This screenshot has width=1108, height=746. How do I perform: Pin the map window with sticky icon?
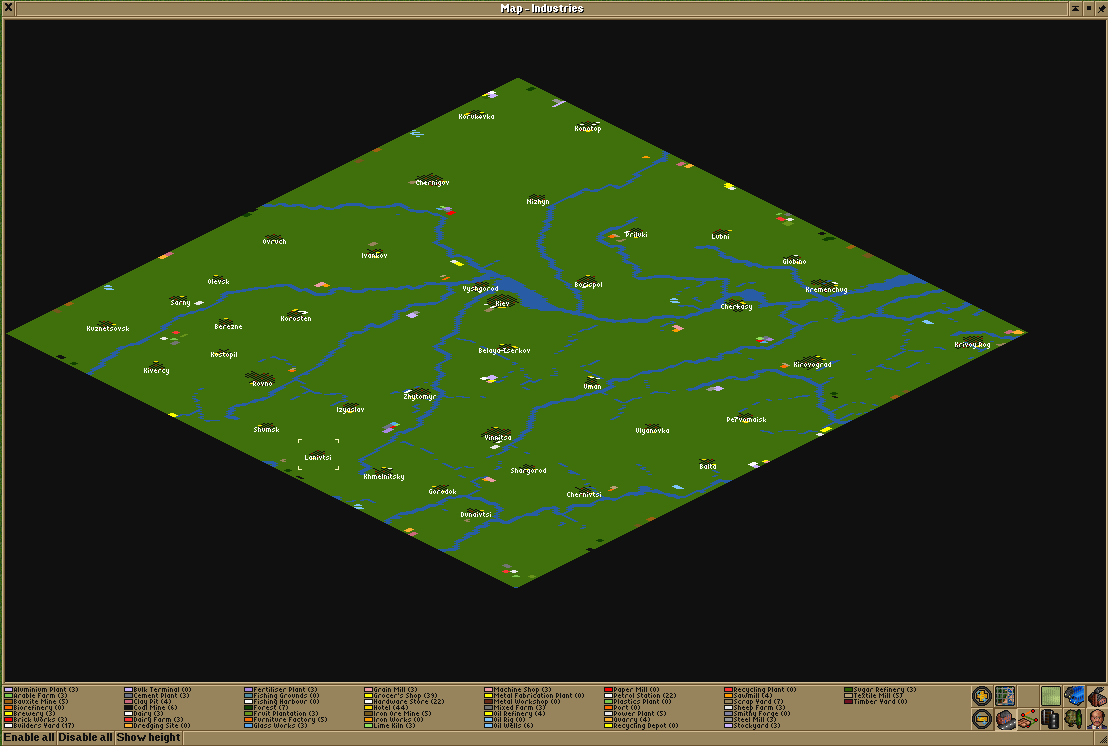1102,8
